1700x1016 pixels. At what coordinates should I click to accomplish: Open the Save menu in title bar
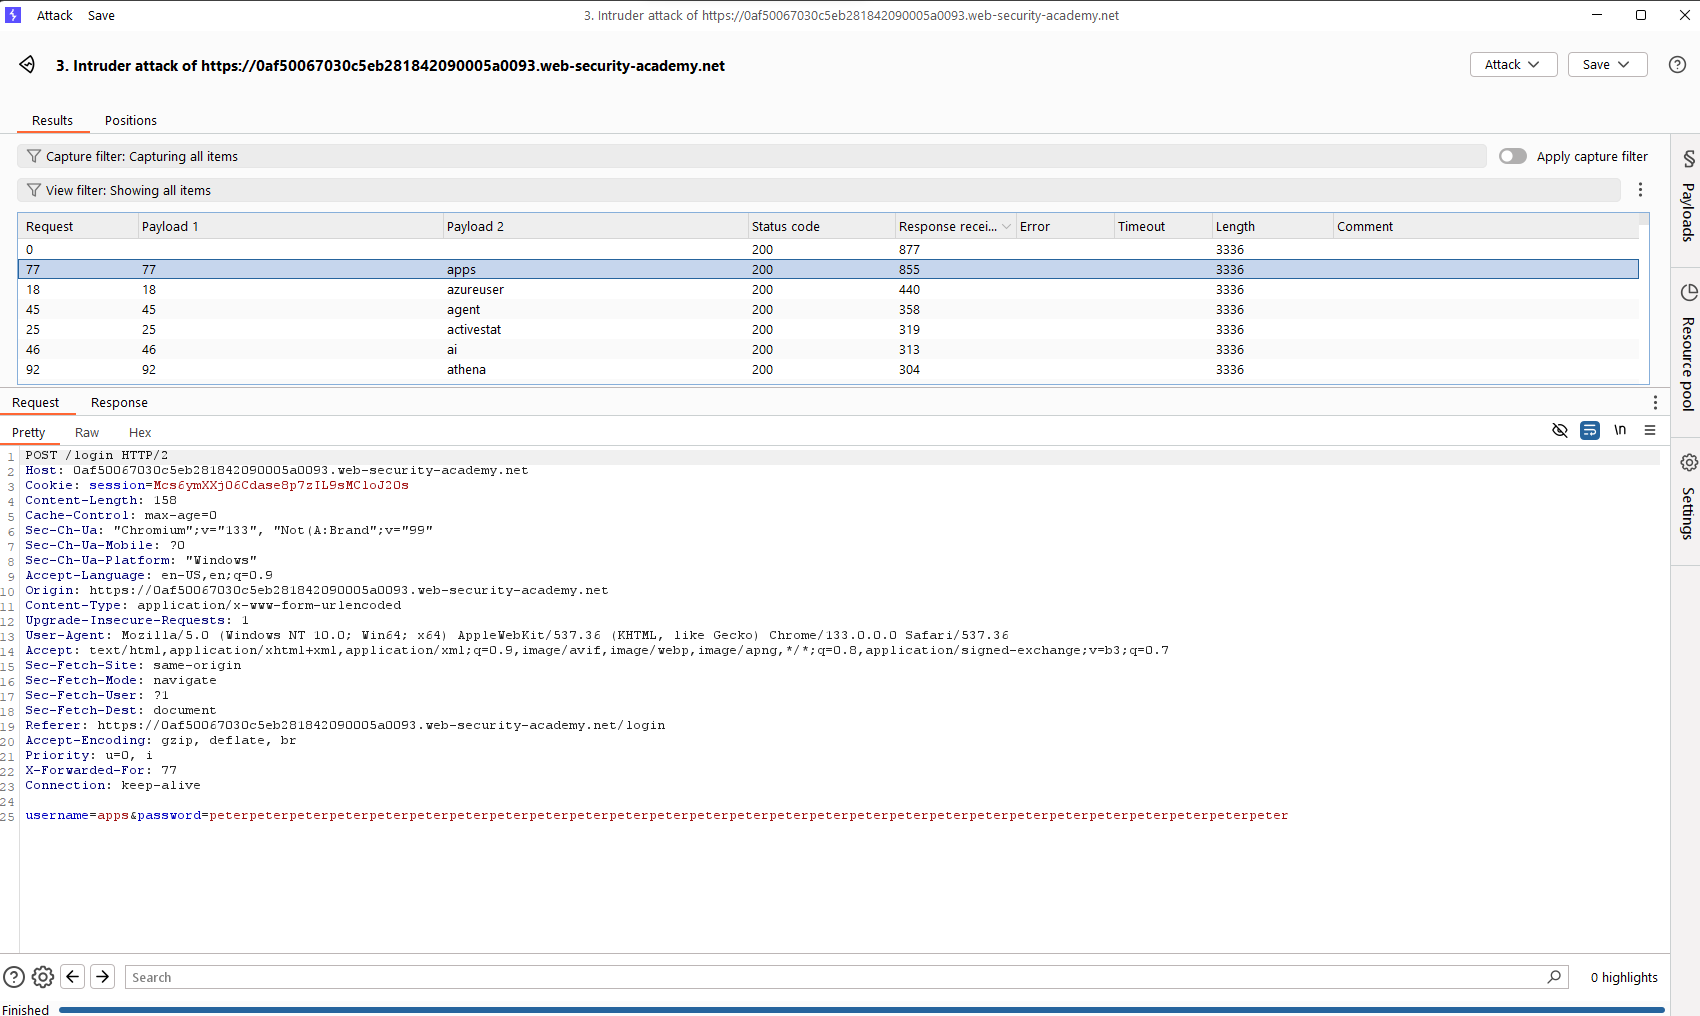(x=101, y=15)
